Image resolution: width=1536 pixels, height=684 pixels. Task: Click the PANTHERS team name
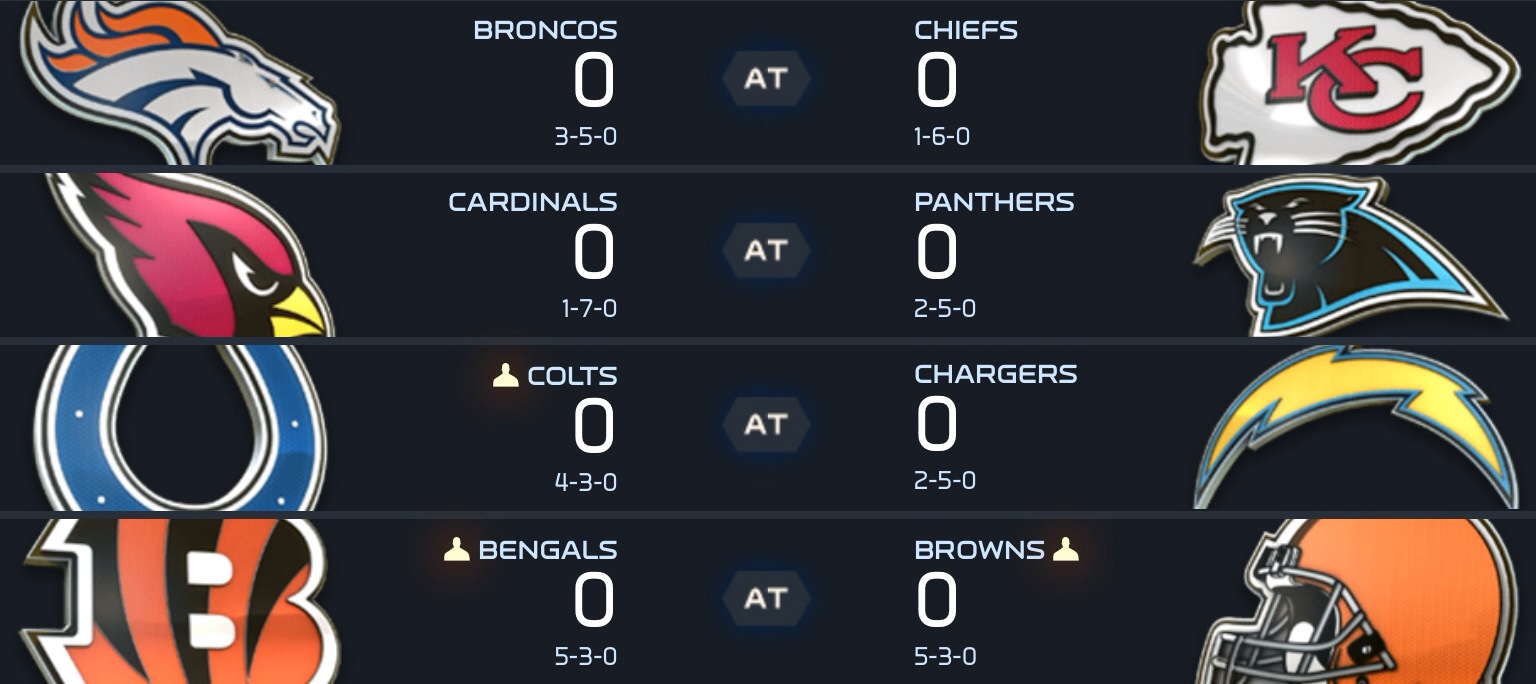(994, 202)
